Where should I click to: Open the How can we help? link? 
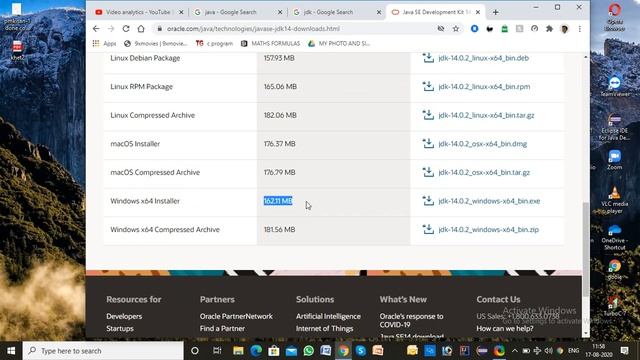click(x=505, y=328)
